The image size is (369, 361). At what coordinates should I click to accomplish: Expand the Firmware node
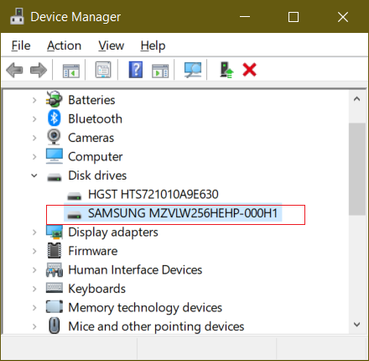tap(34, 251)
